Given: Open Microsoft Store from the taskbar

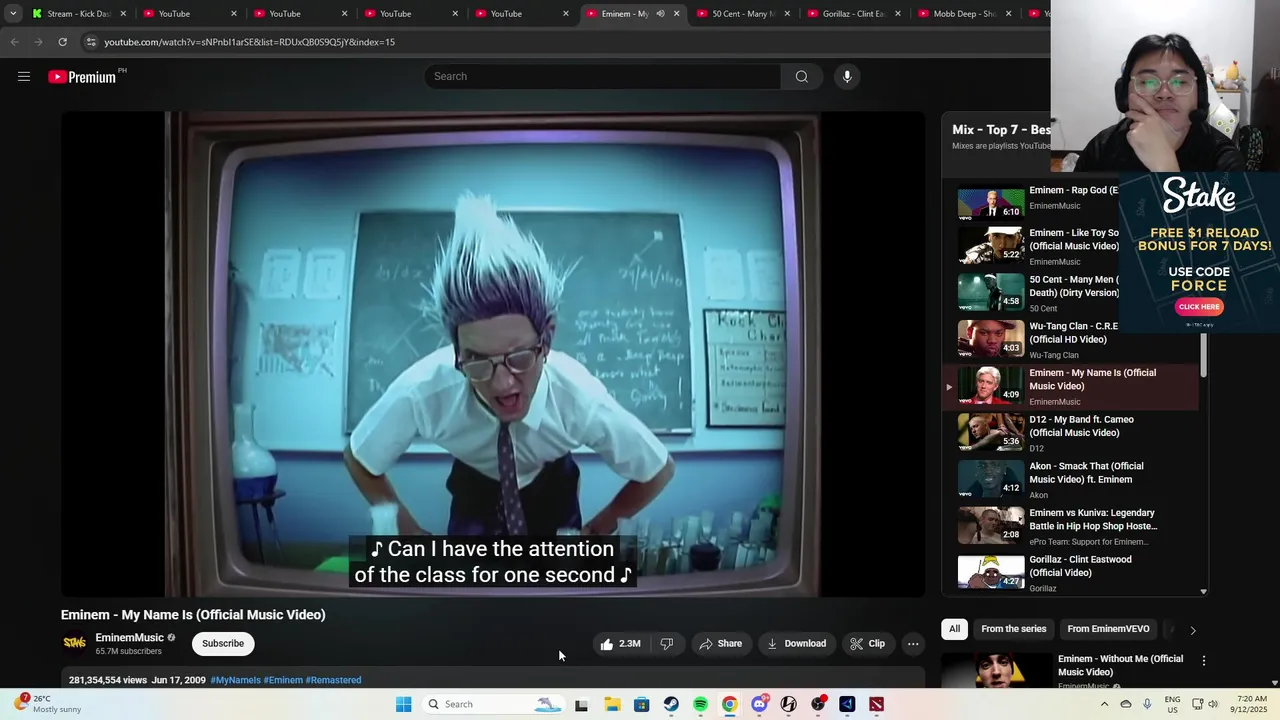Looking at the screenshot, I should tap(641, 704).
